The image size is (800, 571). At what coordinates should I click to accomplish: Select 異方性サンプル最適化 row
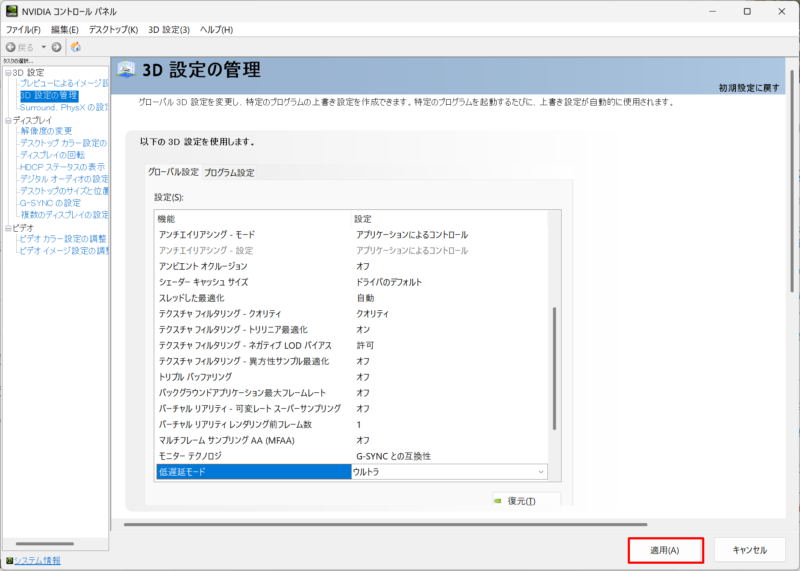coord(352,361)
